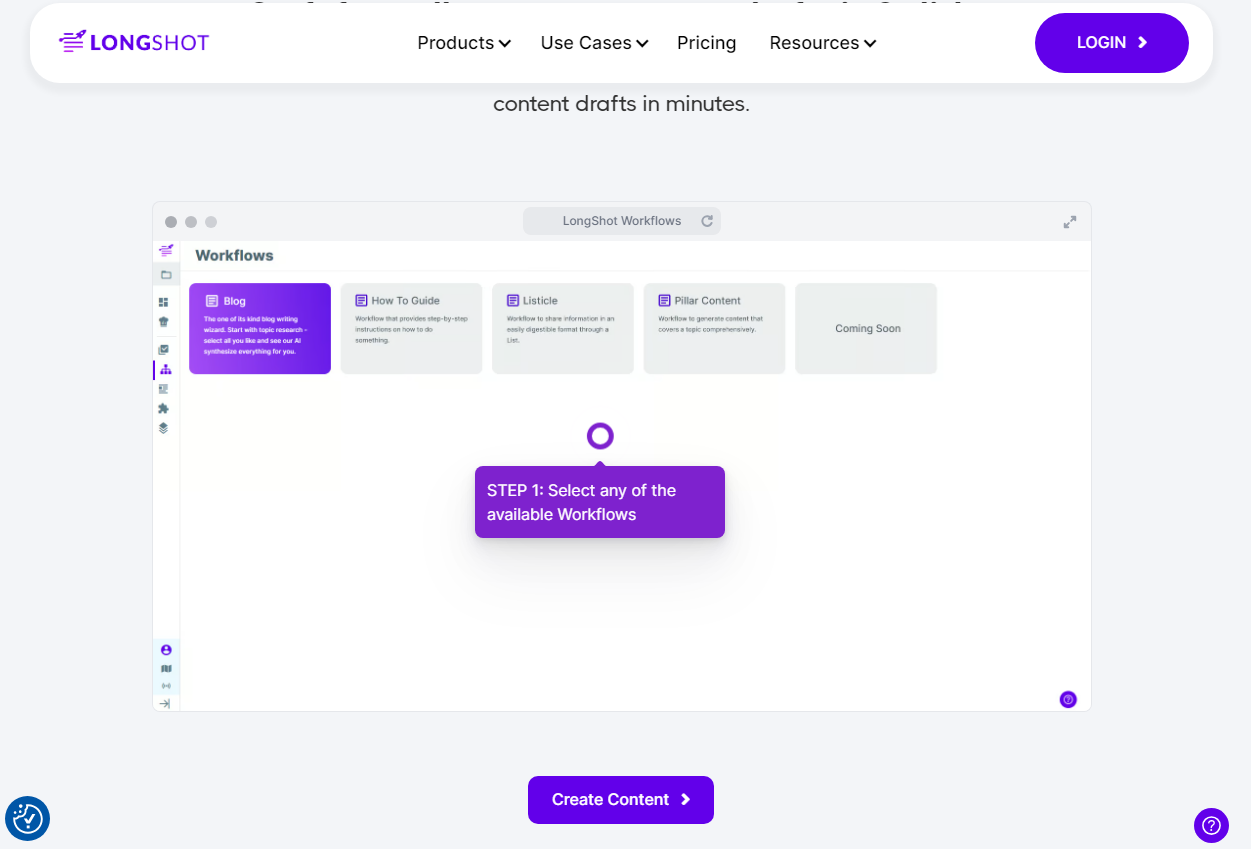
Task: Click the small rocket logo in demo sidebar
Action: [x=166, y=250]
